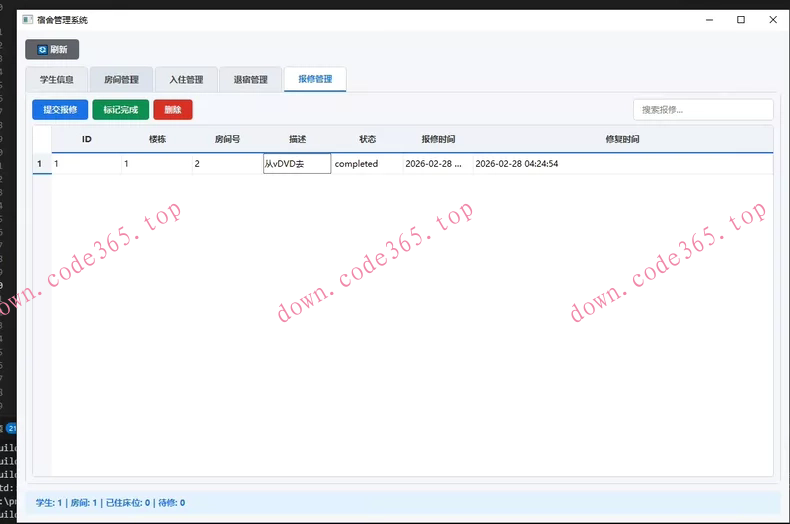
Task: Click the truncated 2026-02-28 ... 报修时间 cell
Action: point(438,164)
